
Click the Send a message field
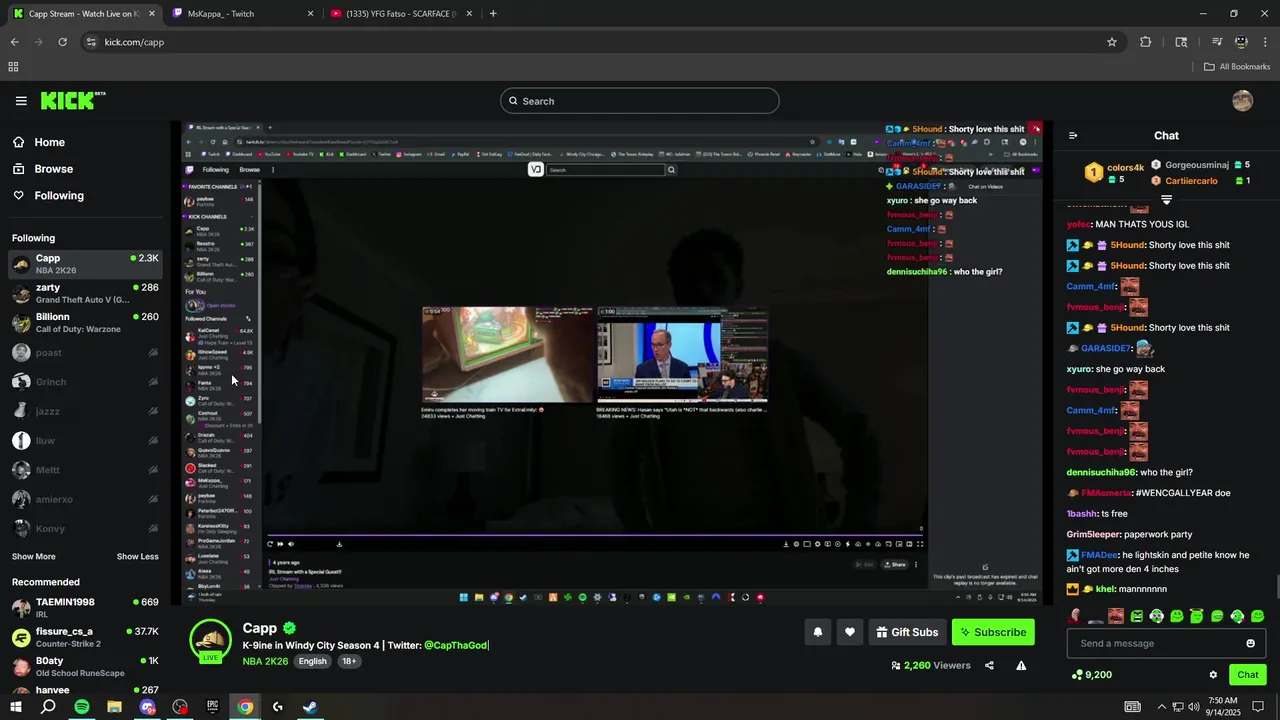1166,643
